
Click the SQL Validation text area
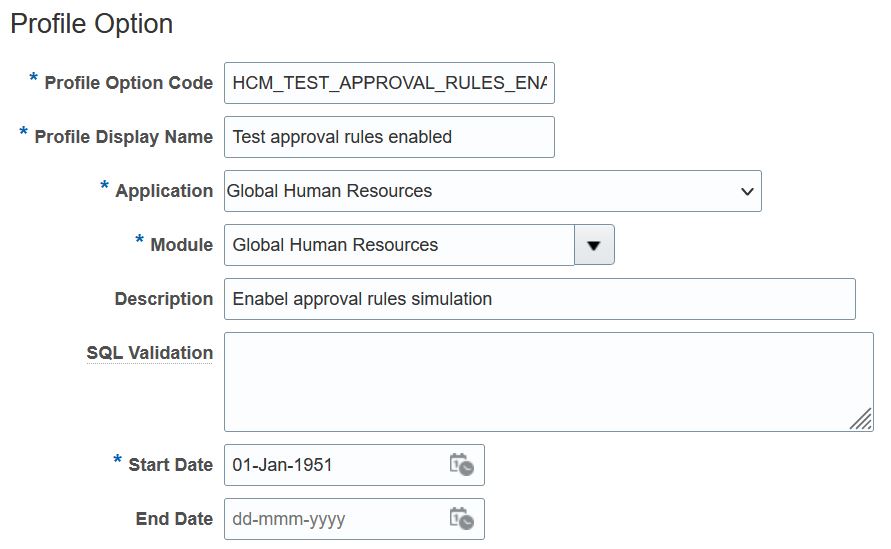pos(549,382)
